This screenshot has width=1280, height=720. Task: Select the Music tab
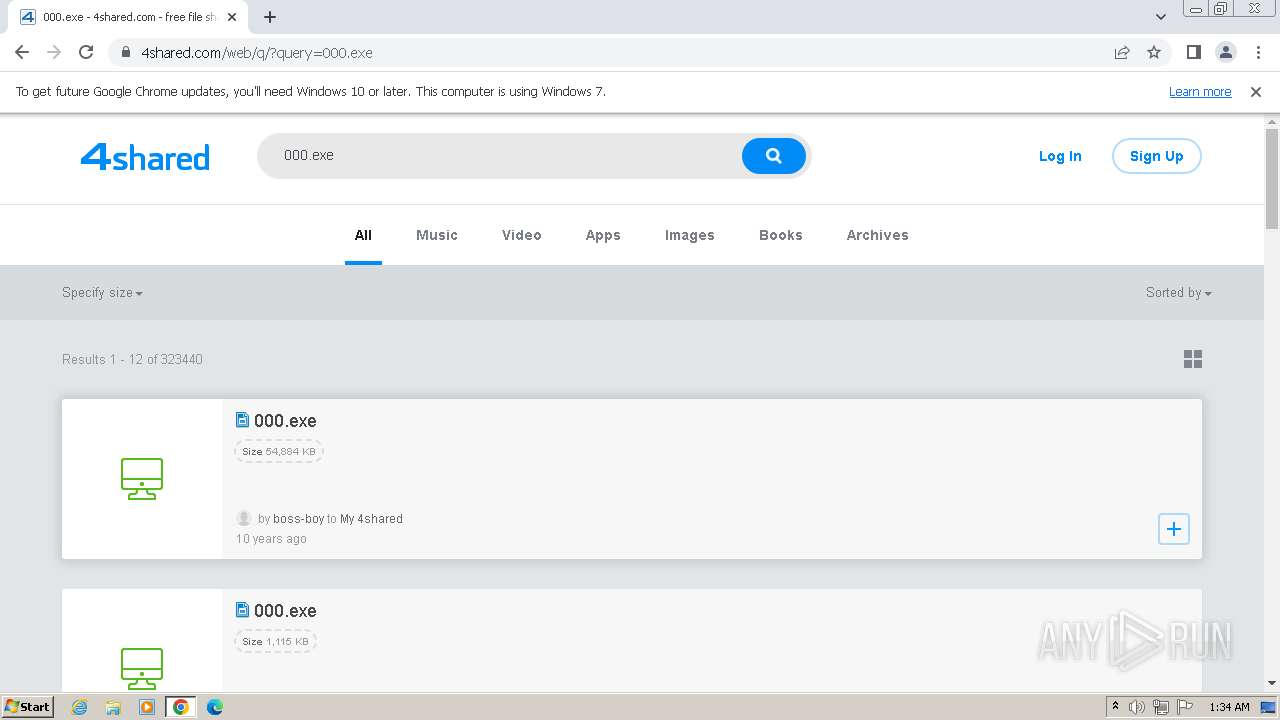(x=437, y=235)
